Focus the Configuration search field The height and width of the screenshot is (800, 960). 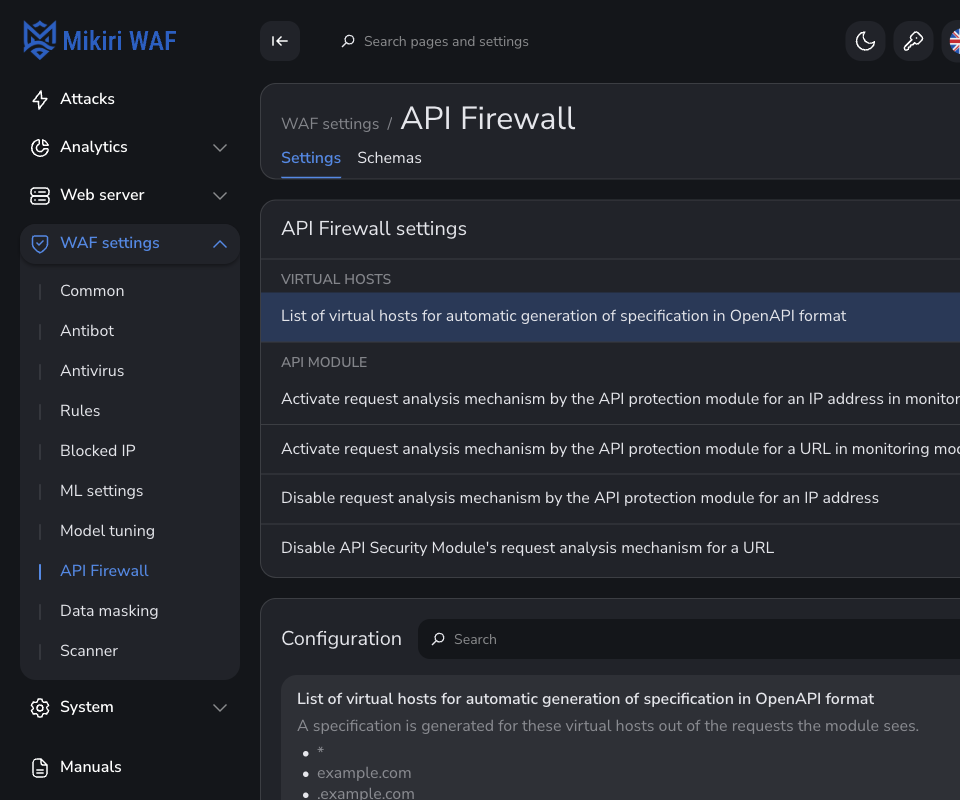(689, 639)
